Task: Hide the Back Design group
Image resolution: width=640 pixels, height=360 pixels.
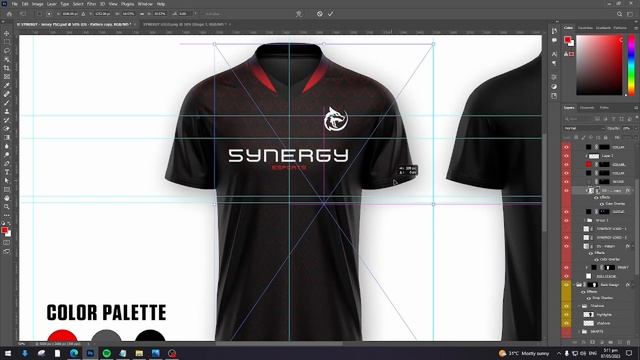Action: [566, 284]
